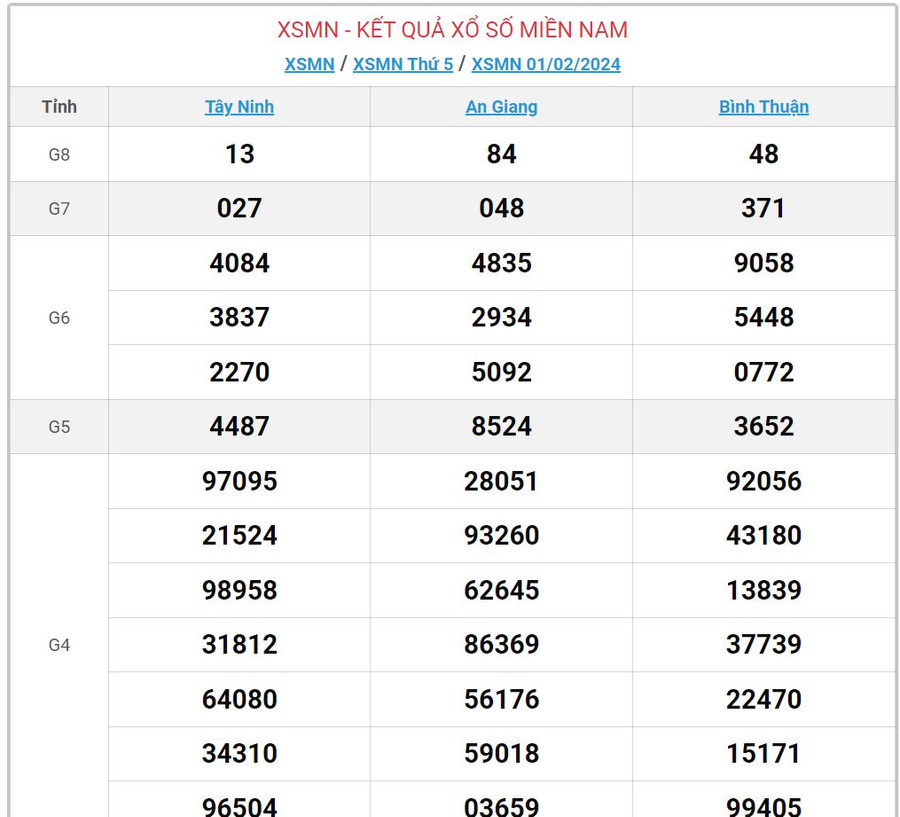Open the XSMN Thứ 5 link
This screenshot has height=817, width=900.
(x=402, y=64)
